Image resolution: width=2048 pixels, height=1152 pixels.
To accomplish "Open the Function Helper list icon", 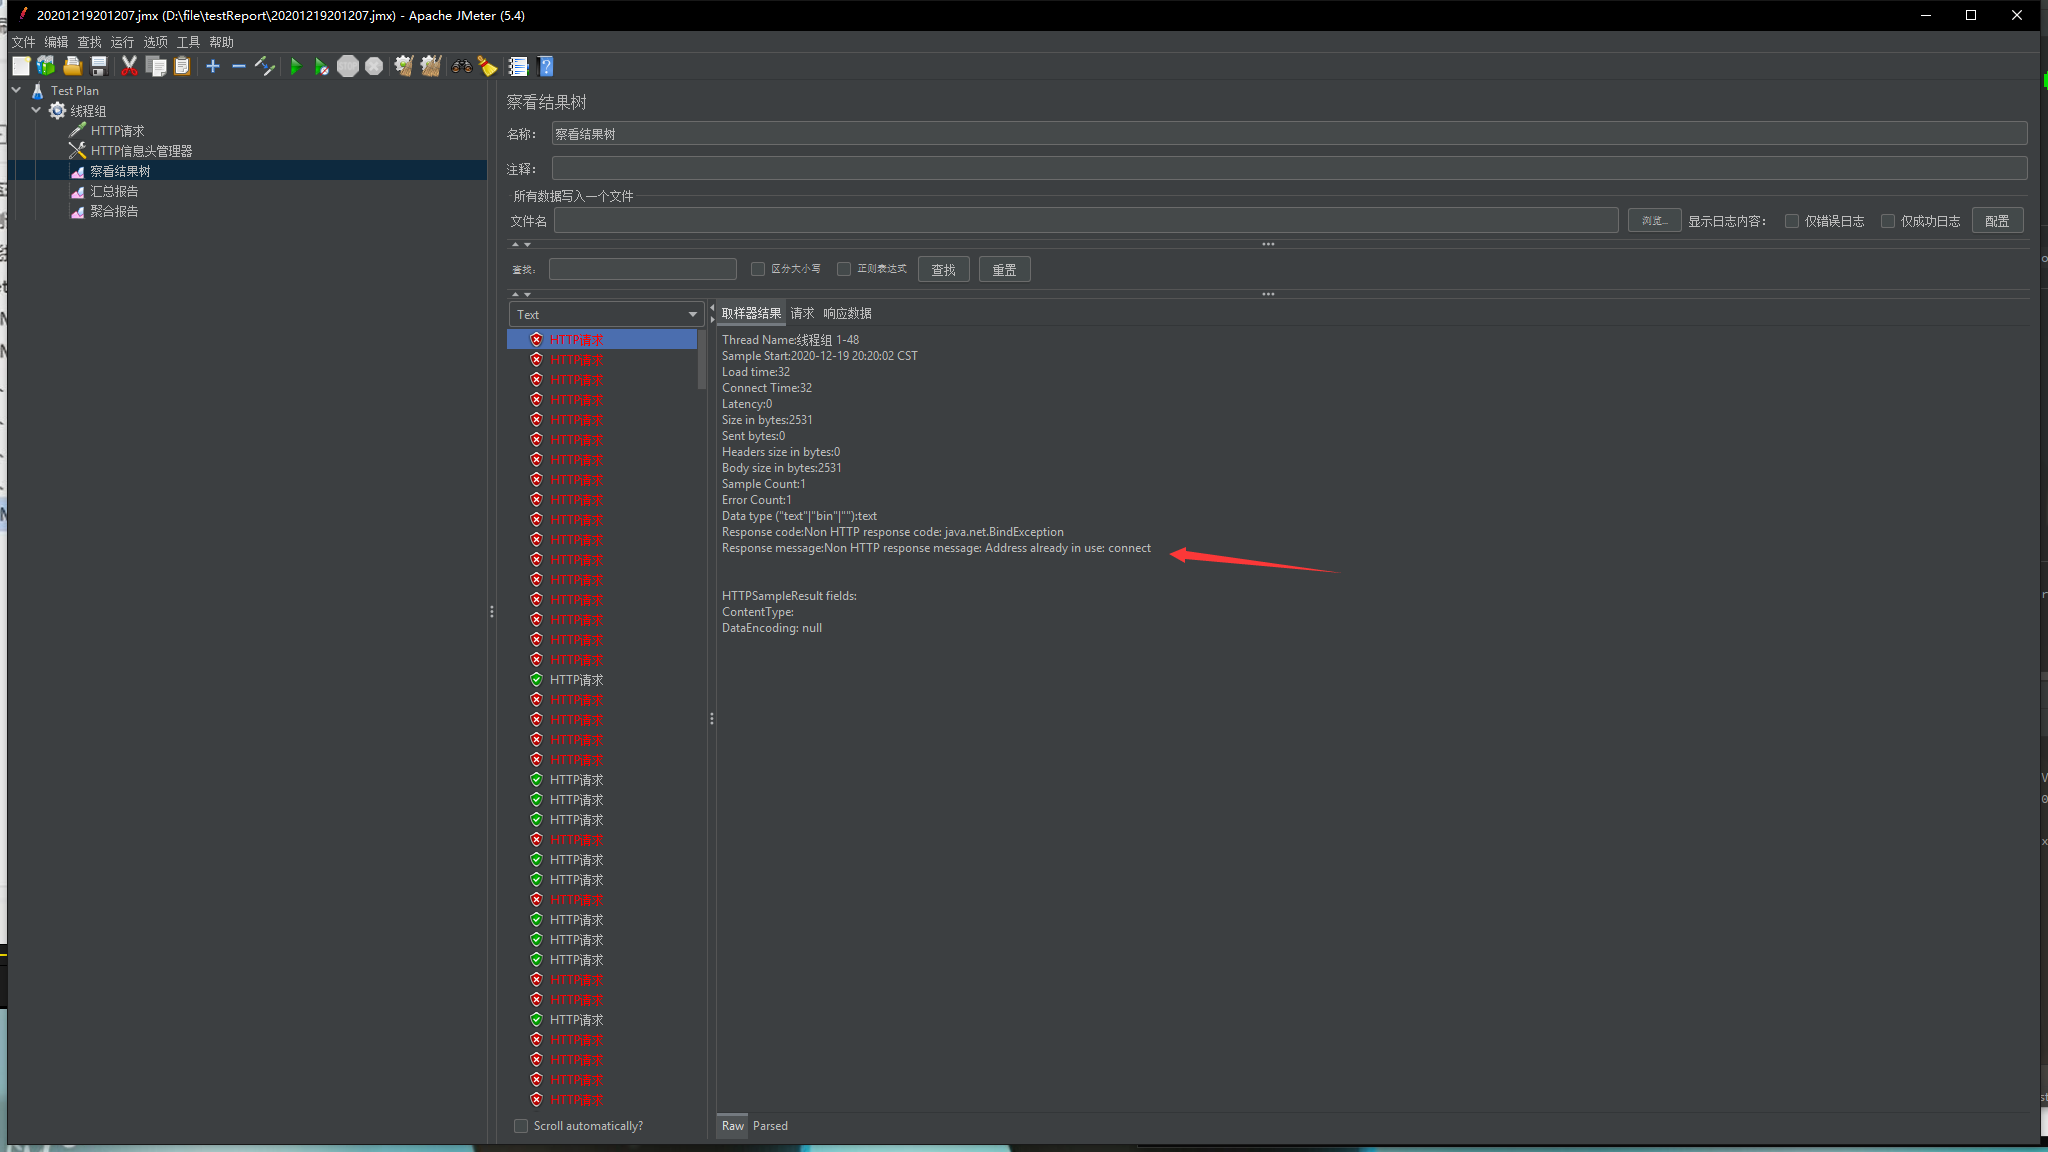I will click(x=518, y=66).
